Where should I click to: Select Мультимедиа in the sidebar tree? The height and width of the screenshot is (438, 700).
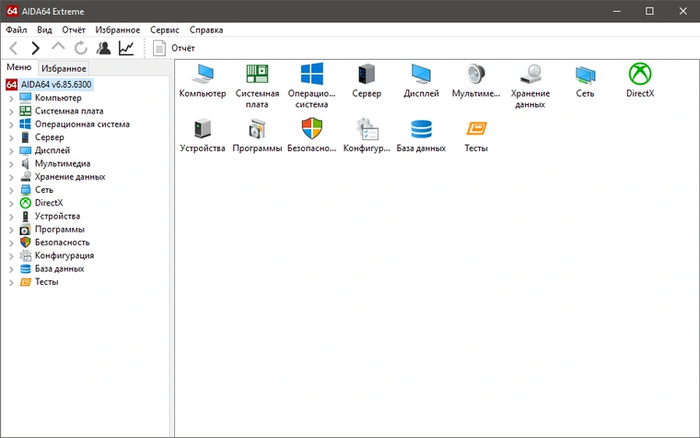pos(62,163)
